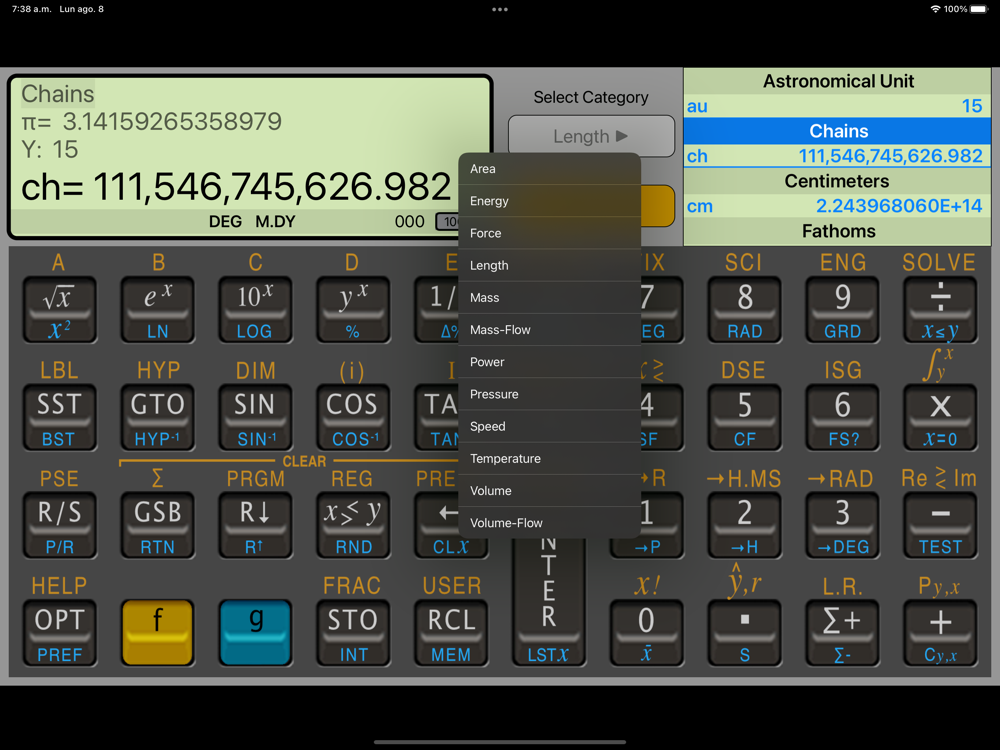Choose Mass from the category list
This screenshot has width=1000, height=750.
[x=549, y=298]
